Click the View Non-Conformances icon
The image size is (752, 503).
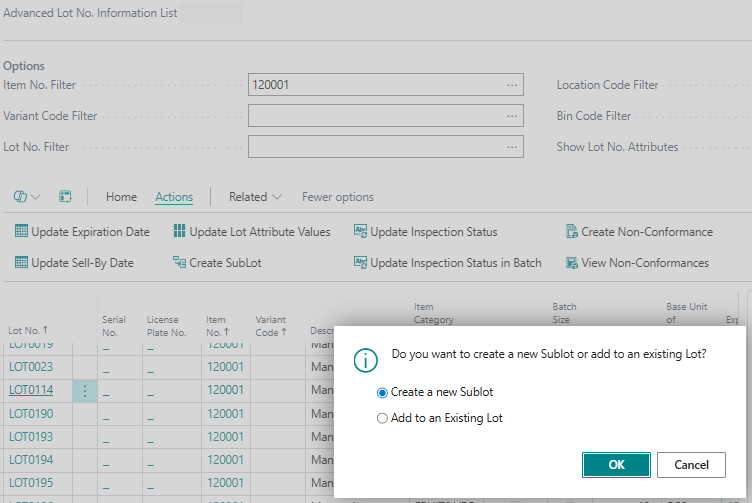pos(572,263)
